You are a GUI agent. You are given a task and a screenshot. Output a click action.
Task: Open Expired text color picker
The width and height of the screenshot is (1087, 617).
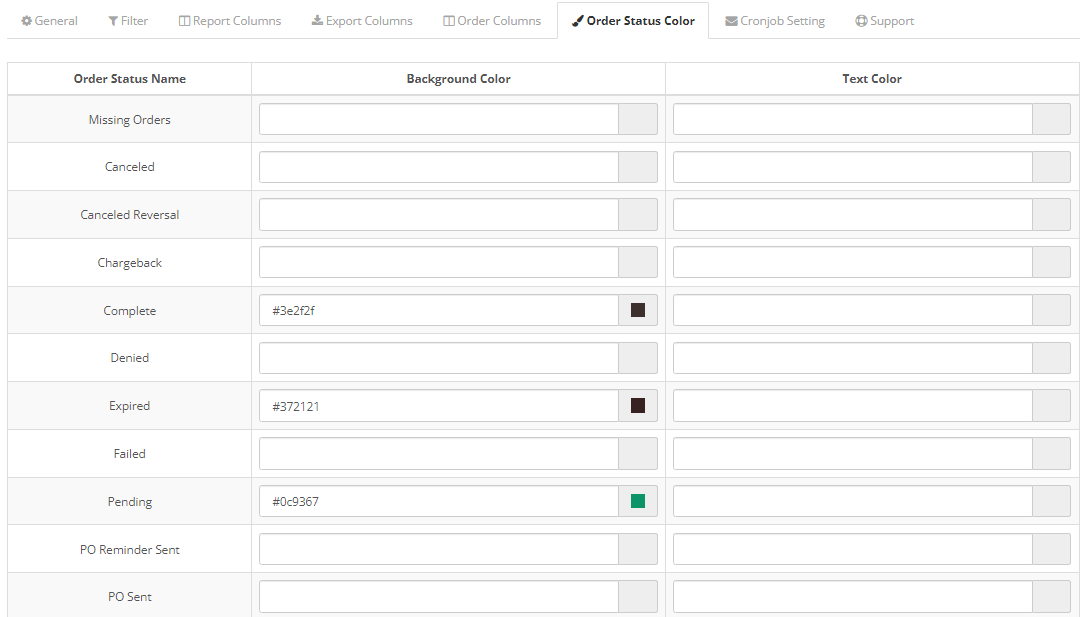1052,406
